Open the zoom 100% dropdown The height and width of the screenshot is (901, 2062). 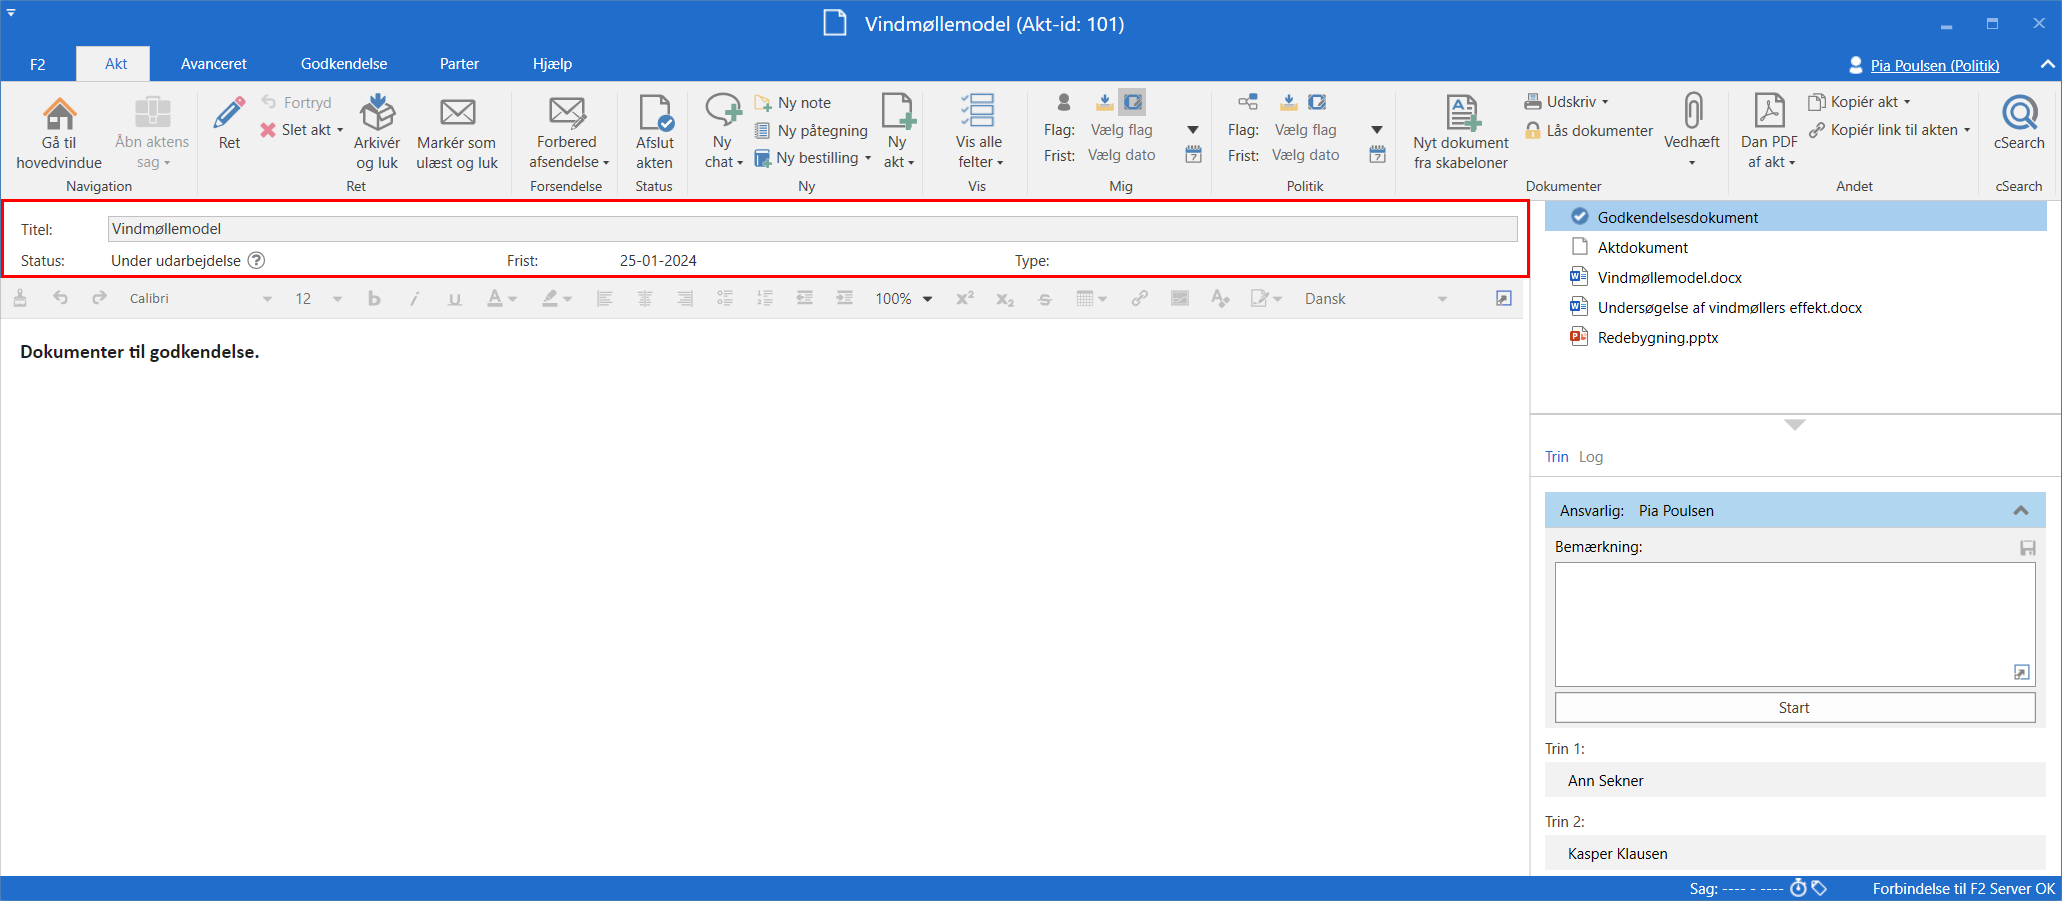pyautogui.click(x=927, y=299)
